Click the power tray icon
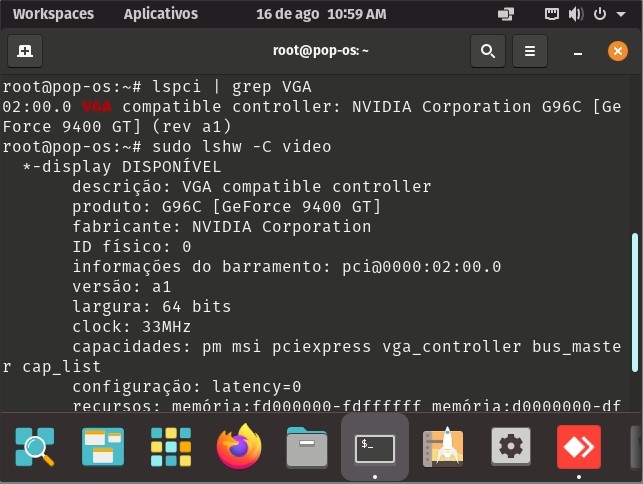Screen dimensions: 643x484 [600, 14]
